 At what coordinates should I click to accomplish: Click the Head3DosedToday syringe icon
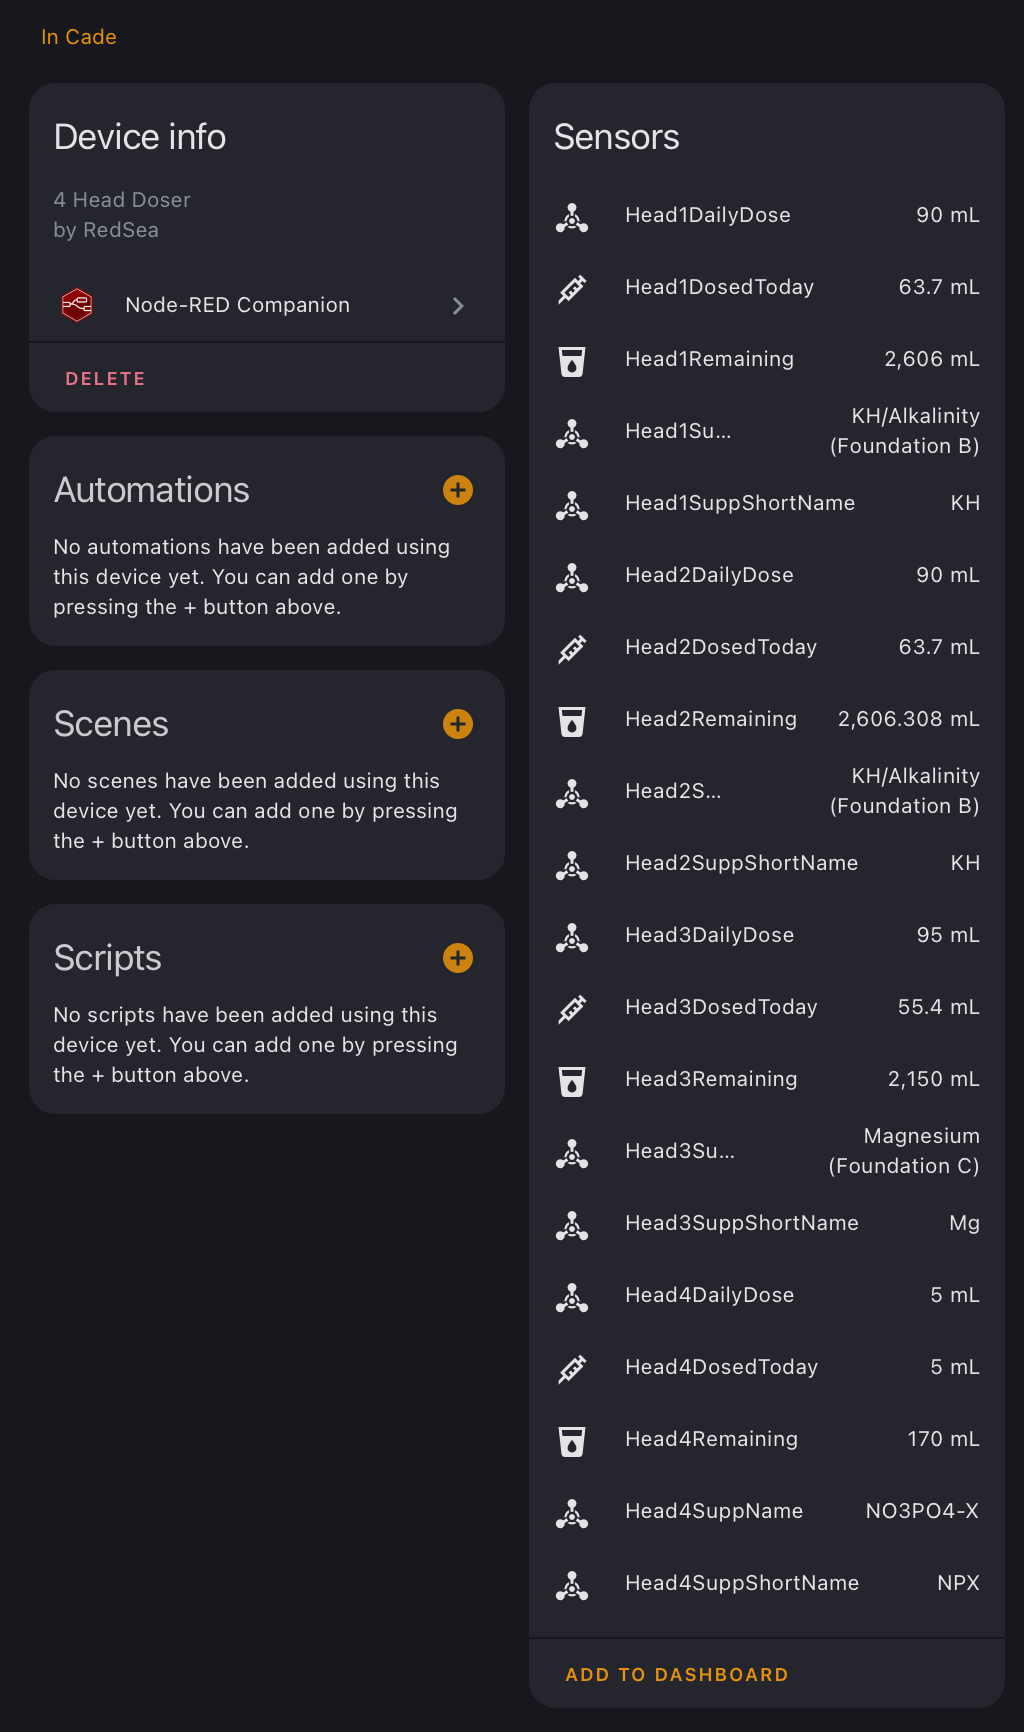pyautogui.click(x=572, y=1008)
